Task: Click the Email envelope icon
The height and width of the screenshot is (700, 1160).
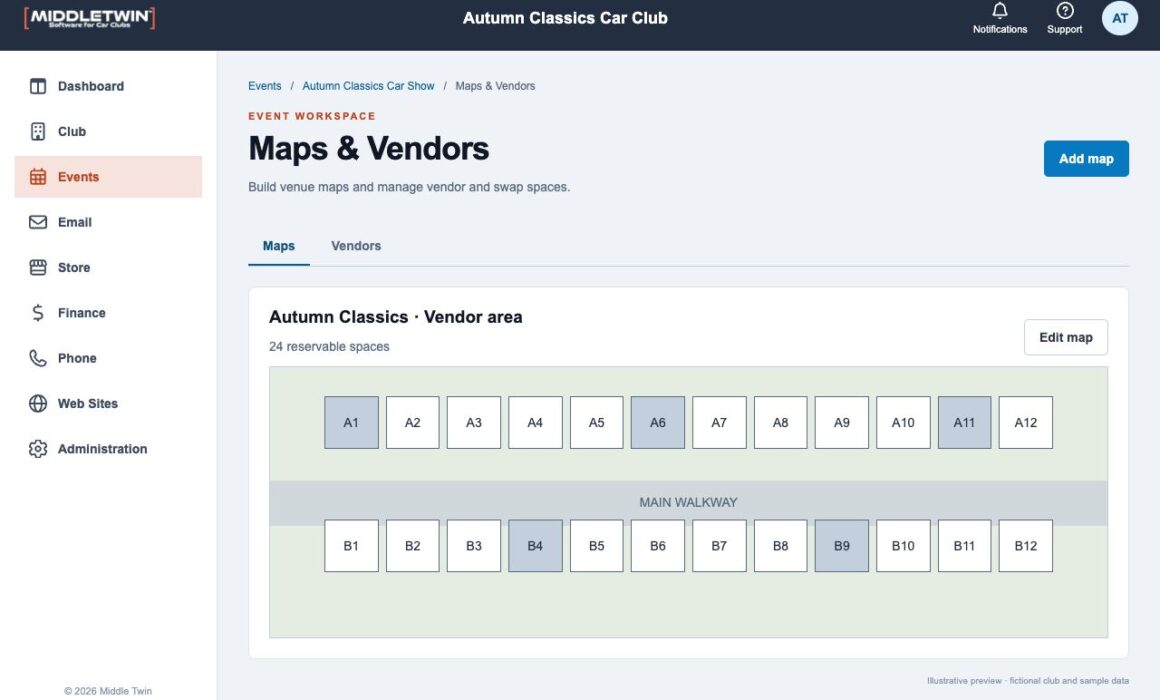Action: pos(38,222)
